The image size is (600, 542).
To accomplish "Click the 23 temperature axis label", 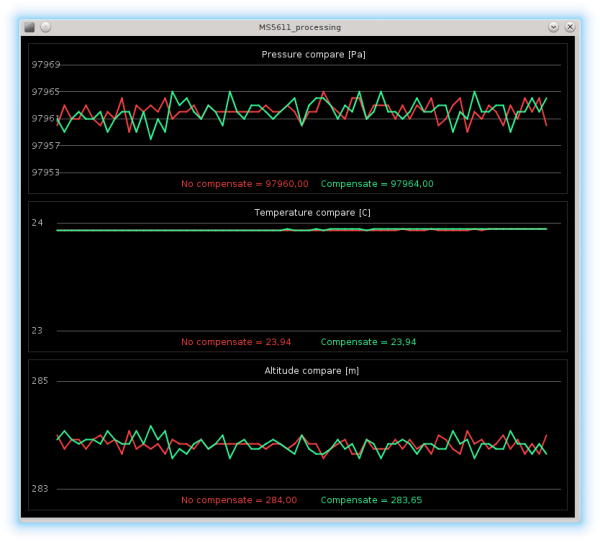I will tap(37, 331).
